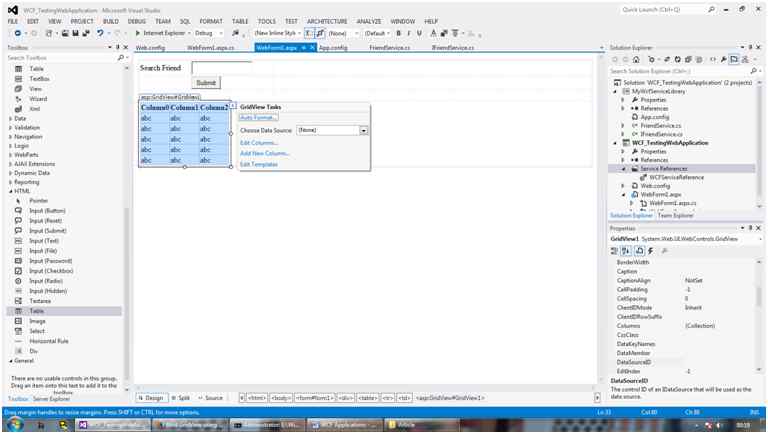The width and height of the screenshot is (768, 434).
Task: Select Input (Radio) in toolbox
Action: point(46,281)
